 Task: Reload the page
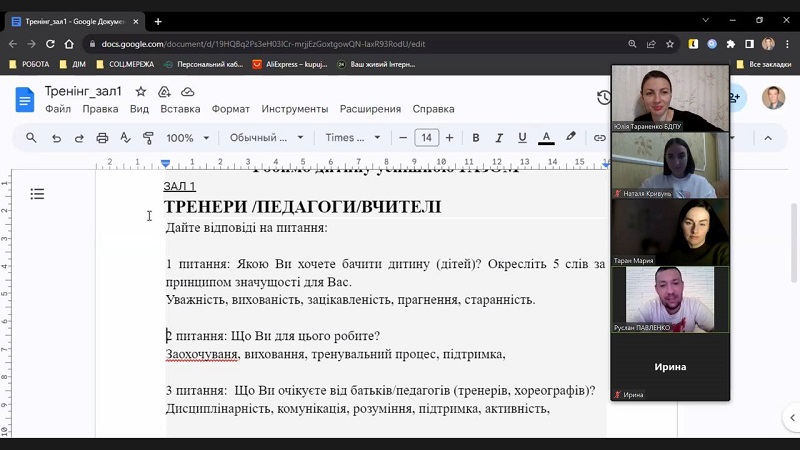click(x=50, y=44)
